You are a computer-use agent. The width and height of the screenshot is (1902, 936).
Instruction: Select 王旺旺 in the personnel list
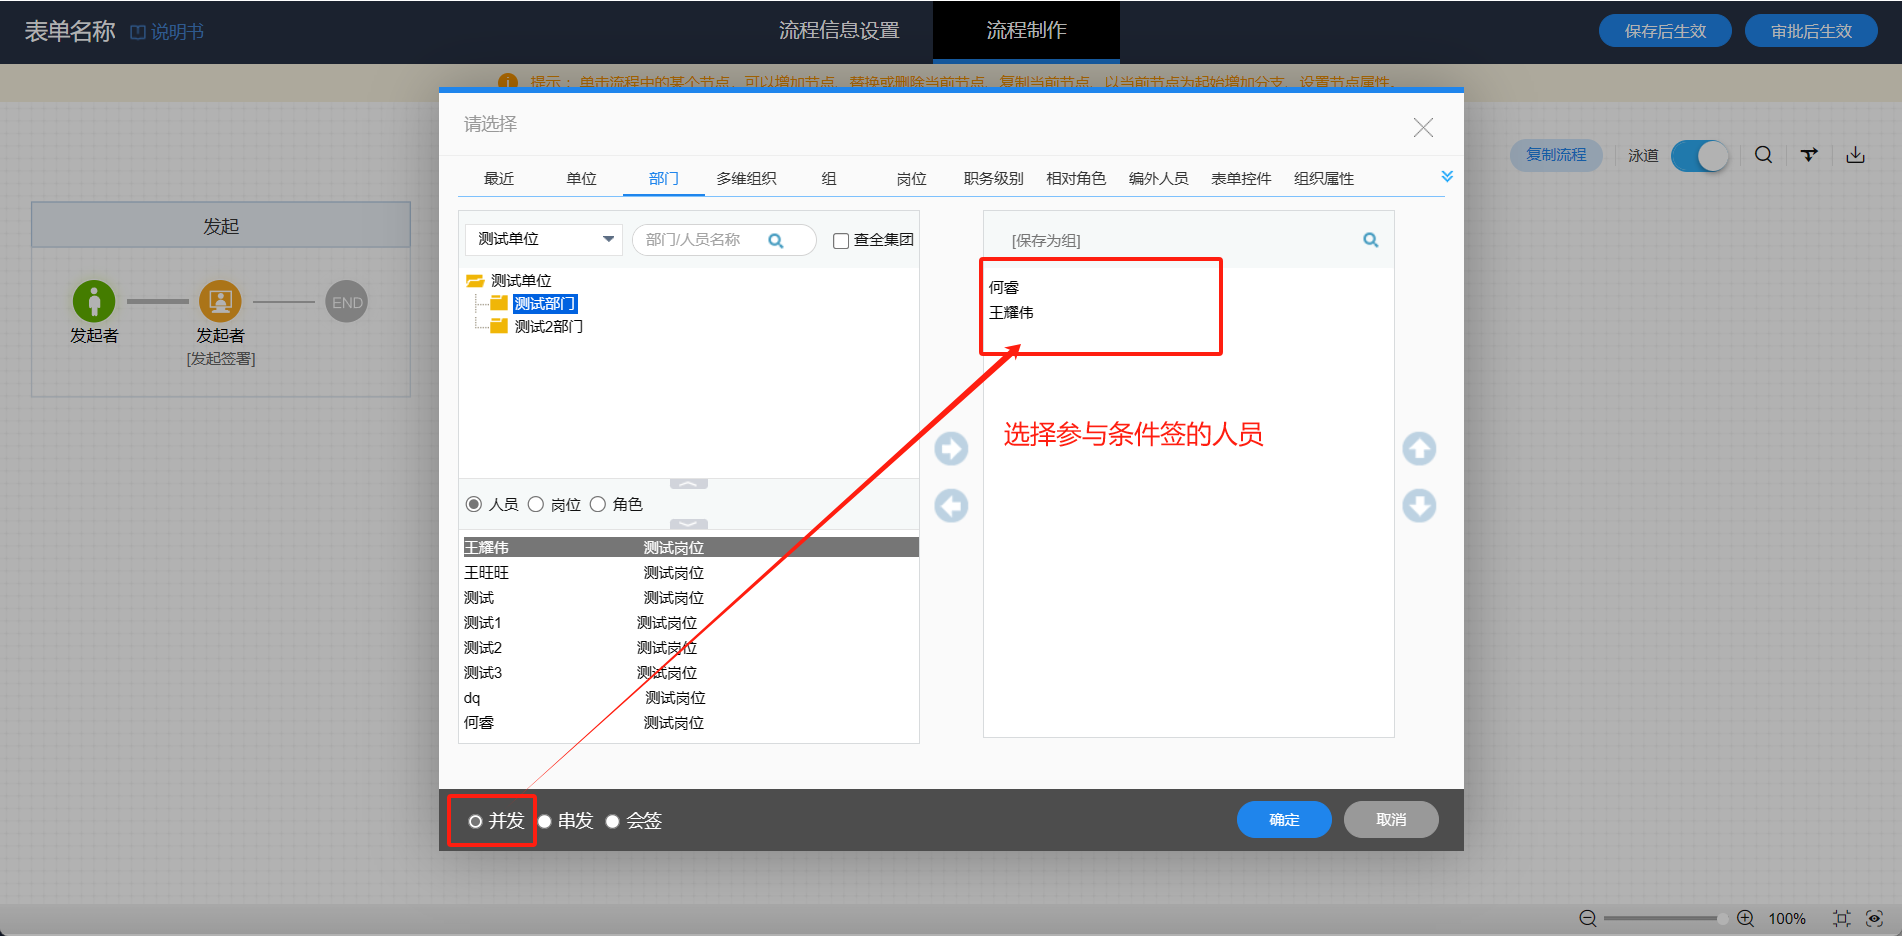coord(487,573)
